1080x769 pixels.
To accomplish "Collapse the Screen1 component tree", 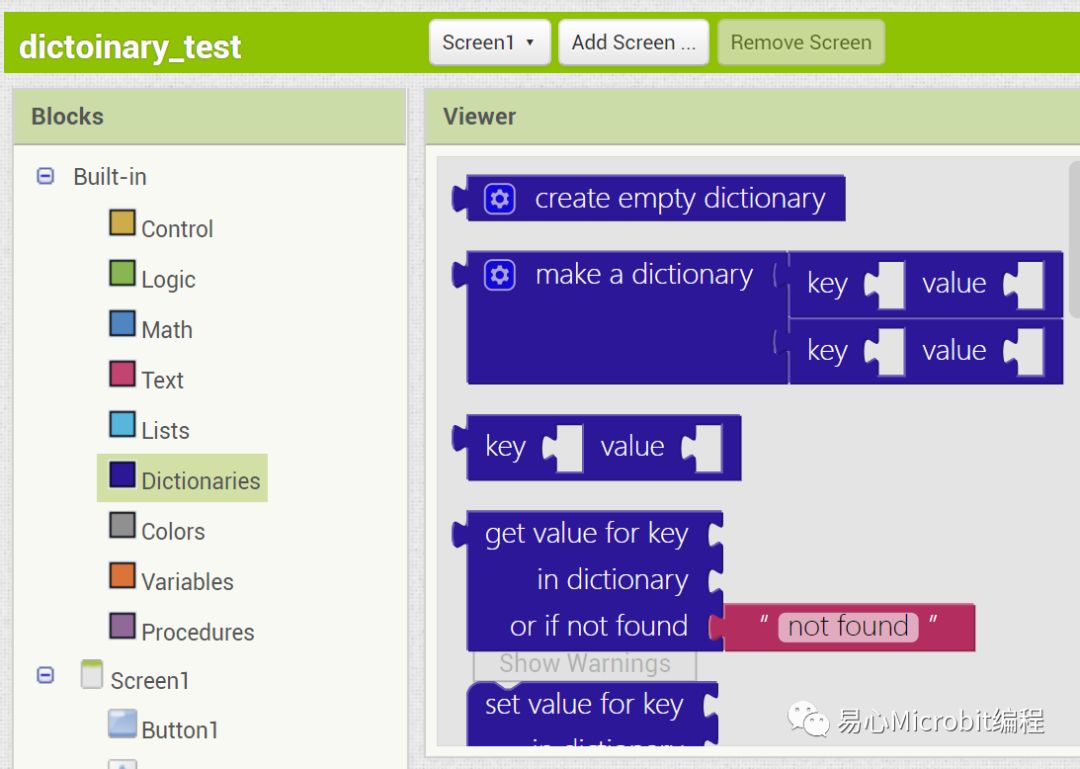I will (x=44, y=676).
